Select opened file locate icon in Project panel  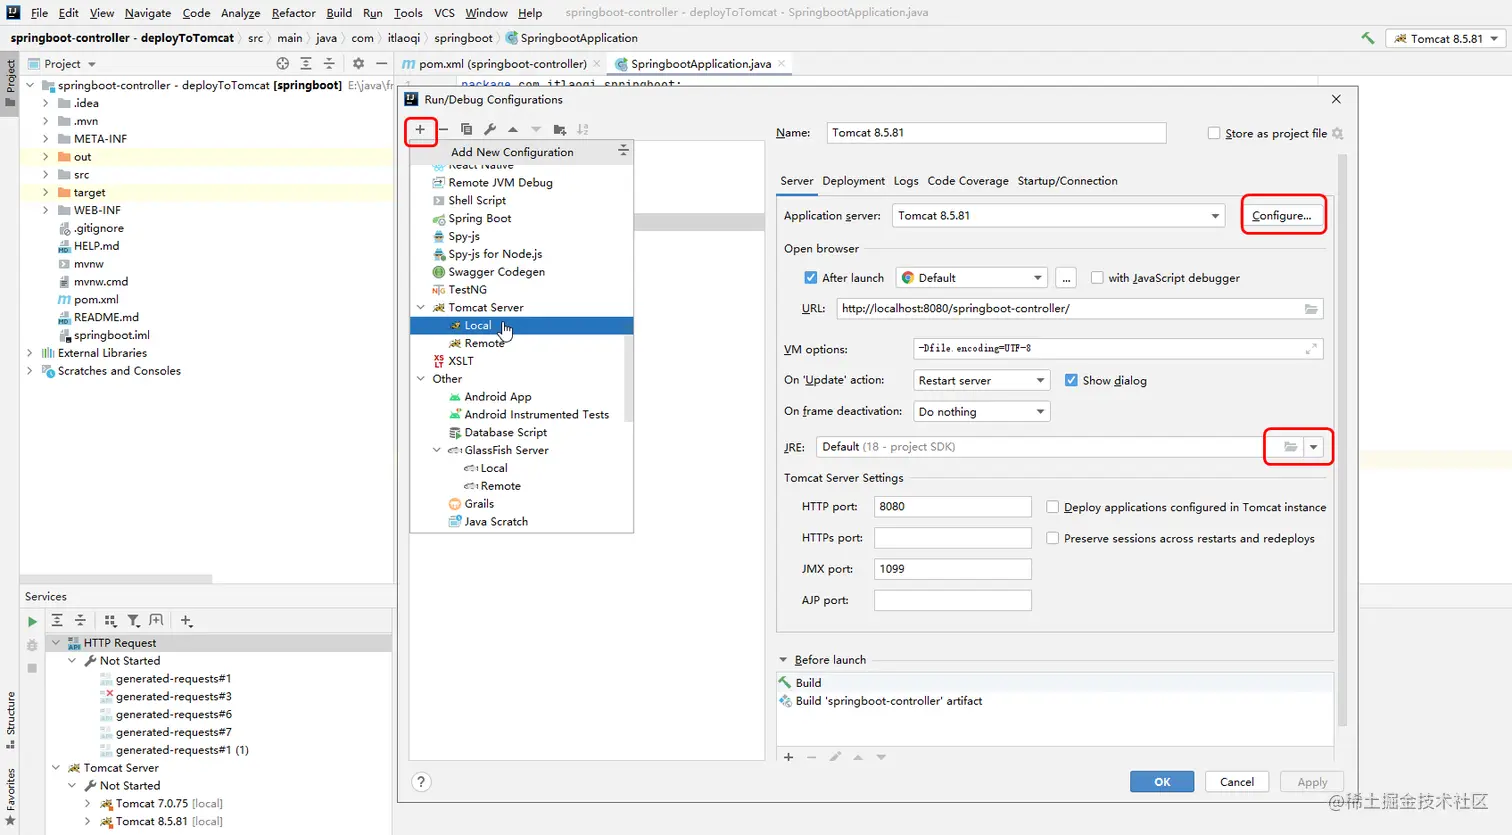tap(283, 63)
